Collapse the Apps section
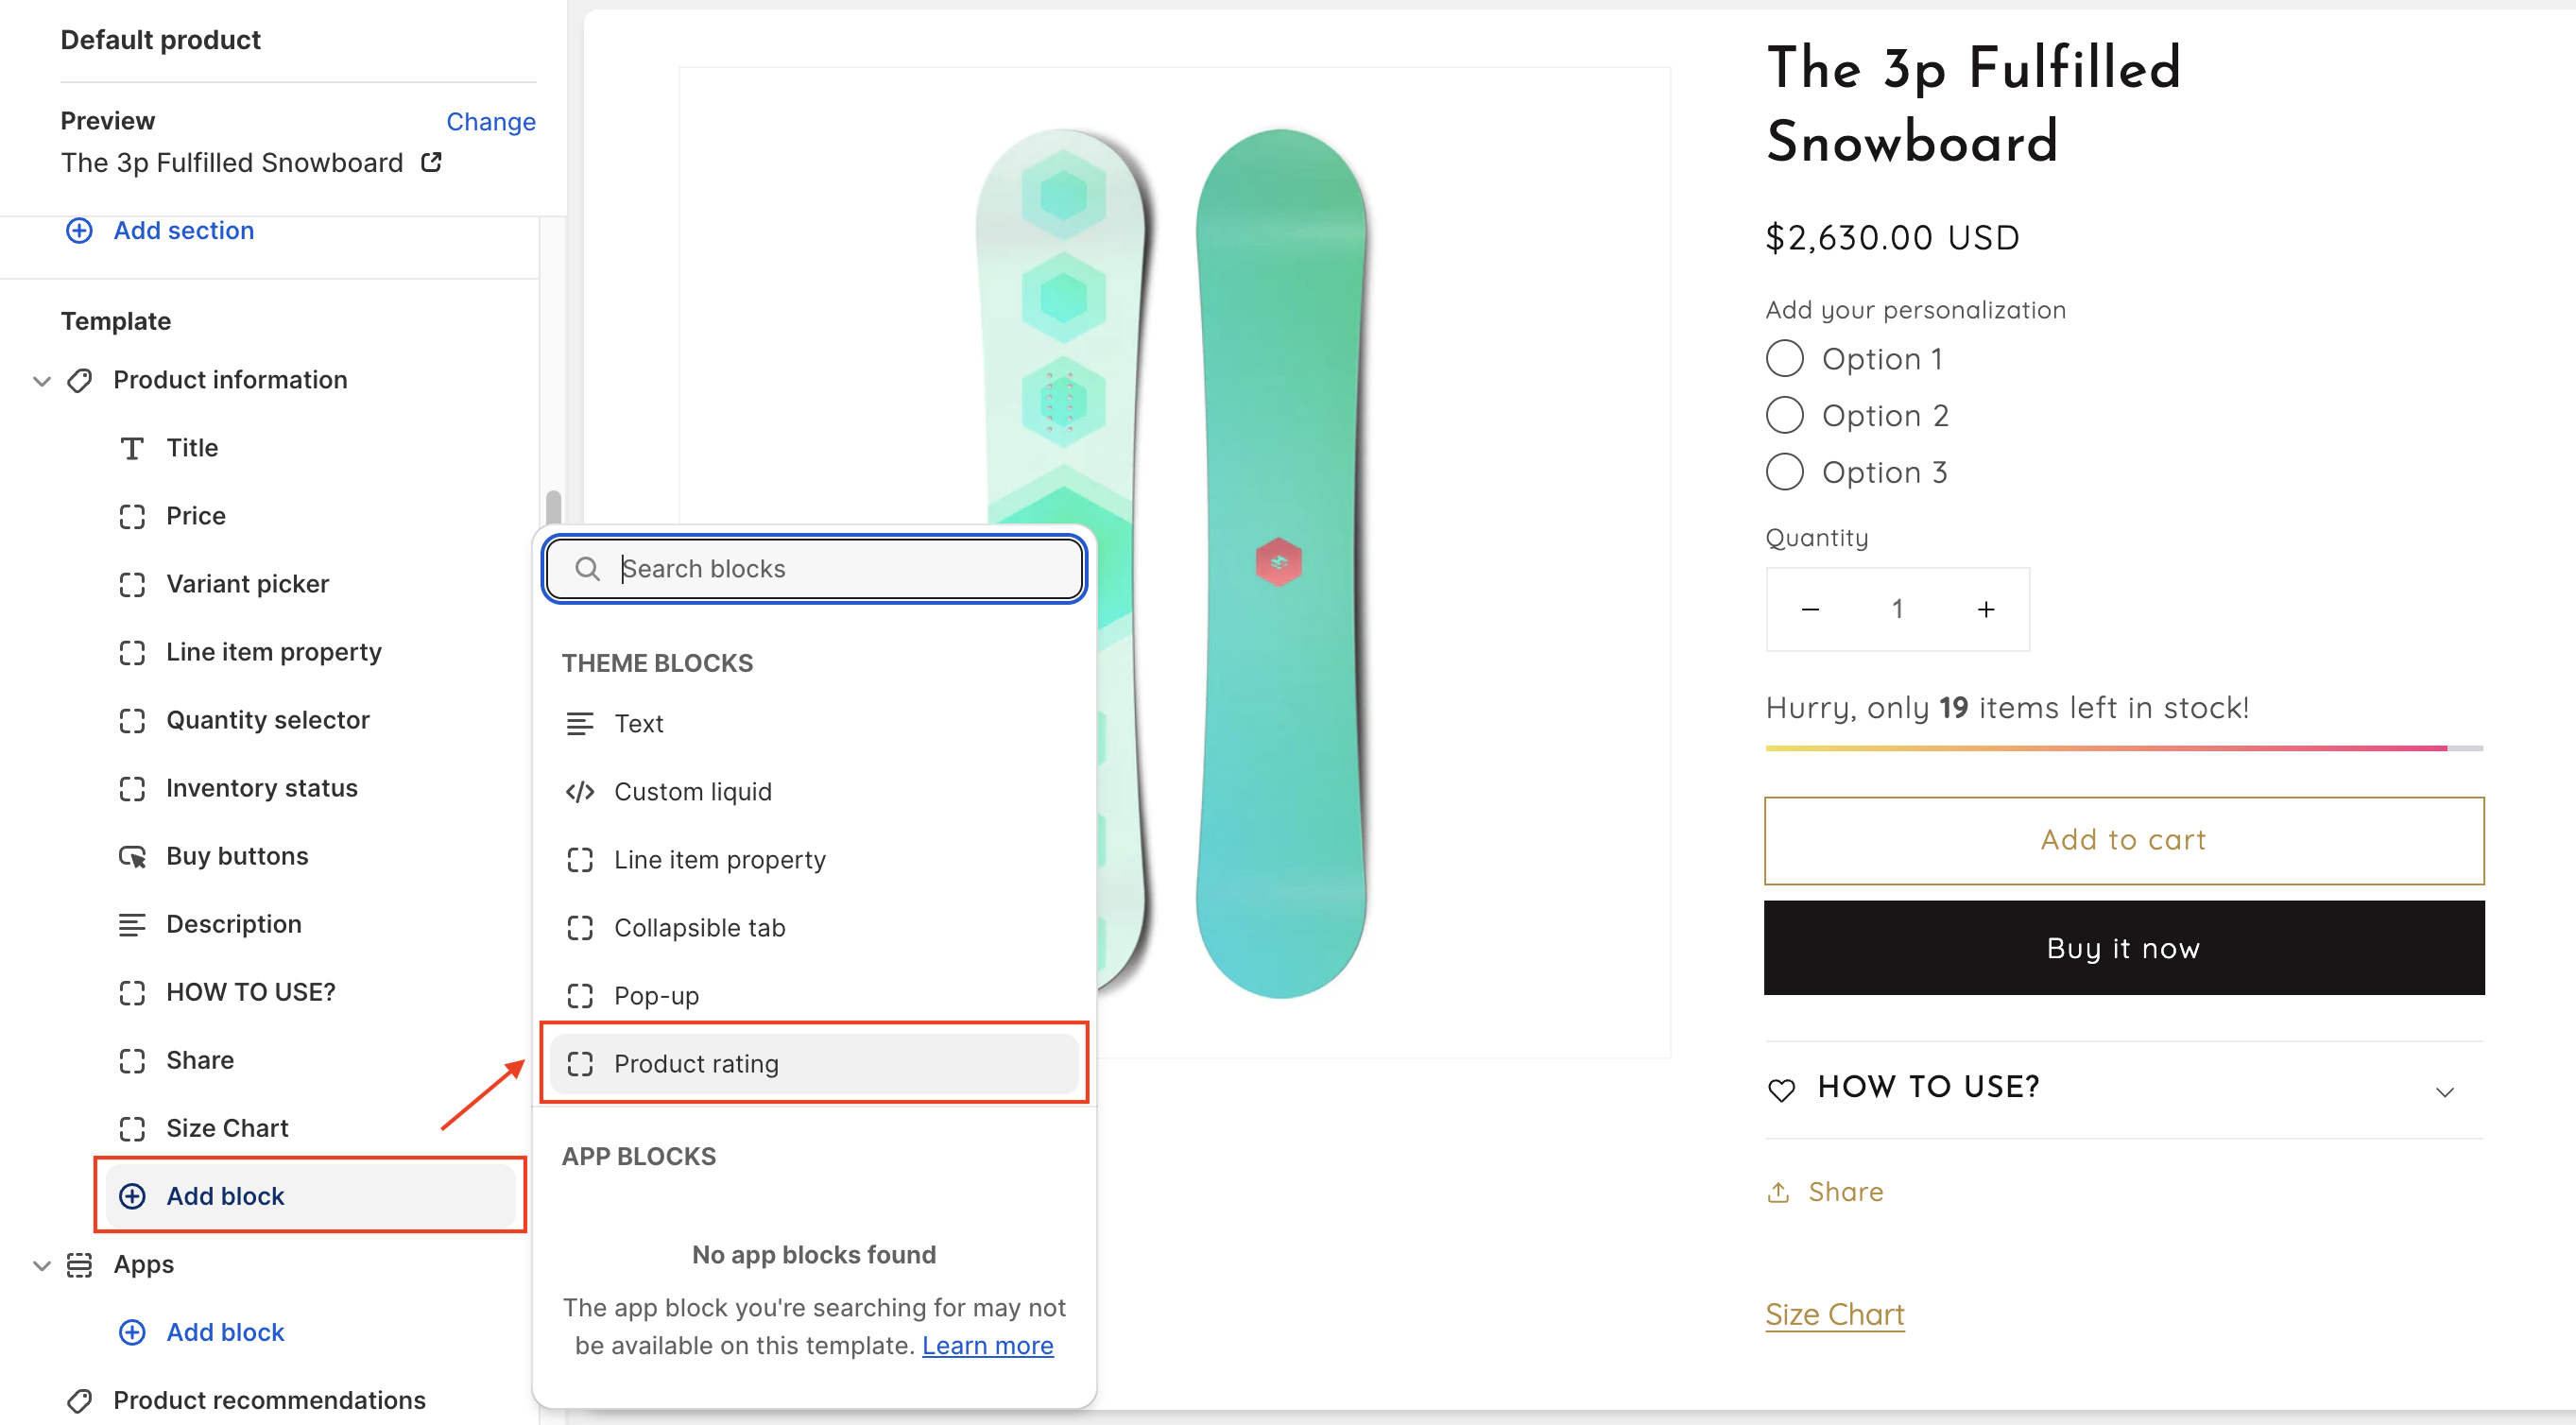Image resolution: width=2576 pixels, height=1425 pixels. coord(42,1265)
